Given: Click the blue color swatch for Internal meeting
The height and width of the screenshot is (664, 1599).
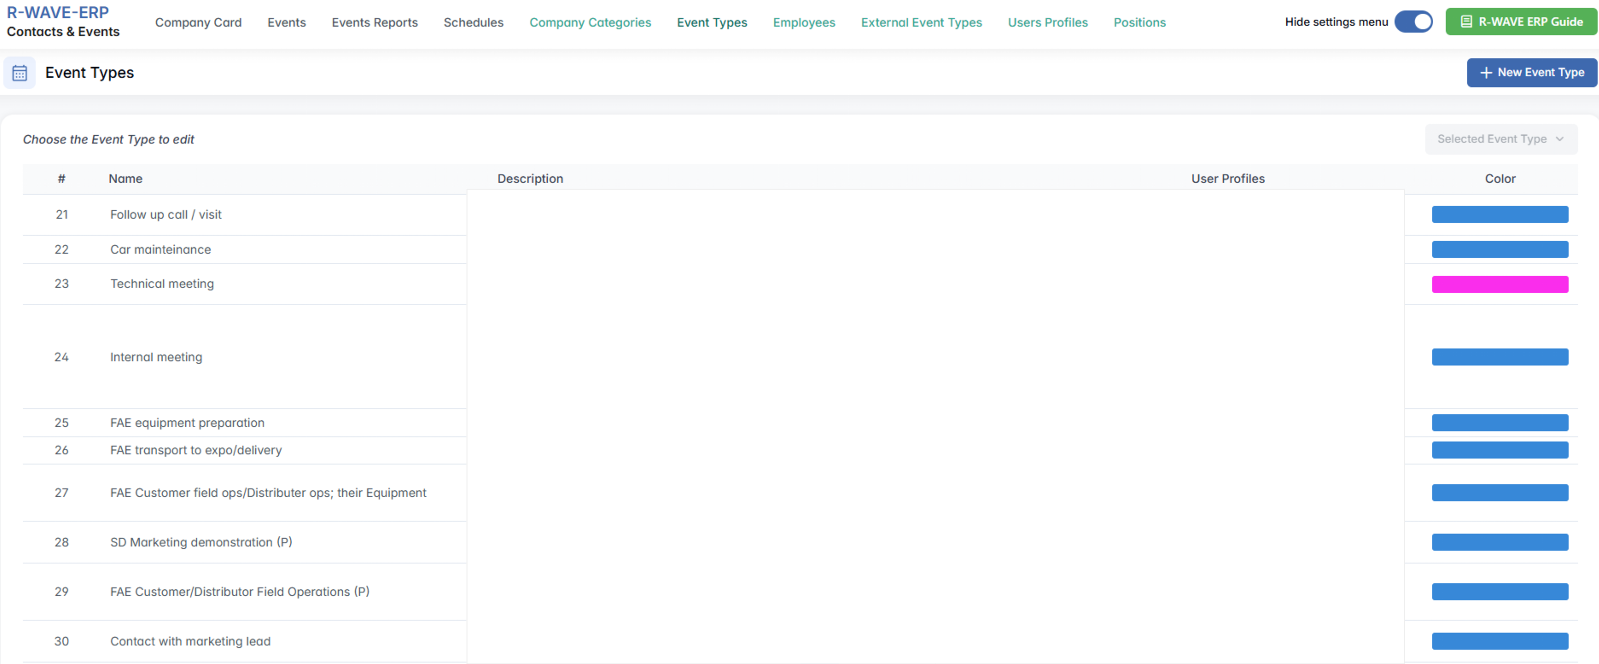Looking at the screenshot, I should pos(1499,357).
